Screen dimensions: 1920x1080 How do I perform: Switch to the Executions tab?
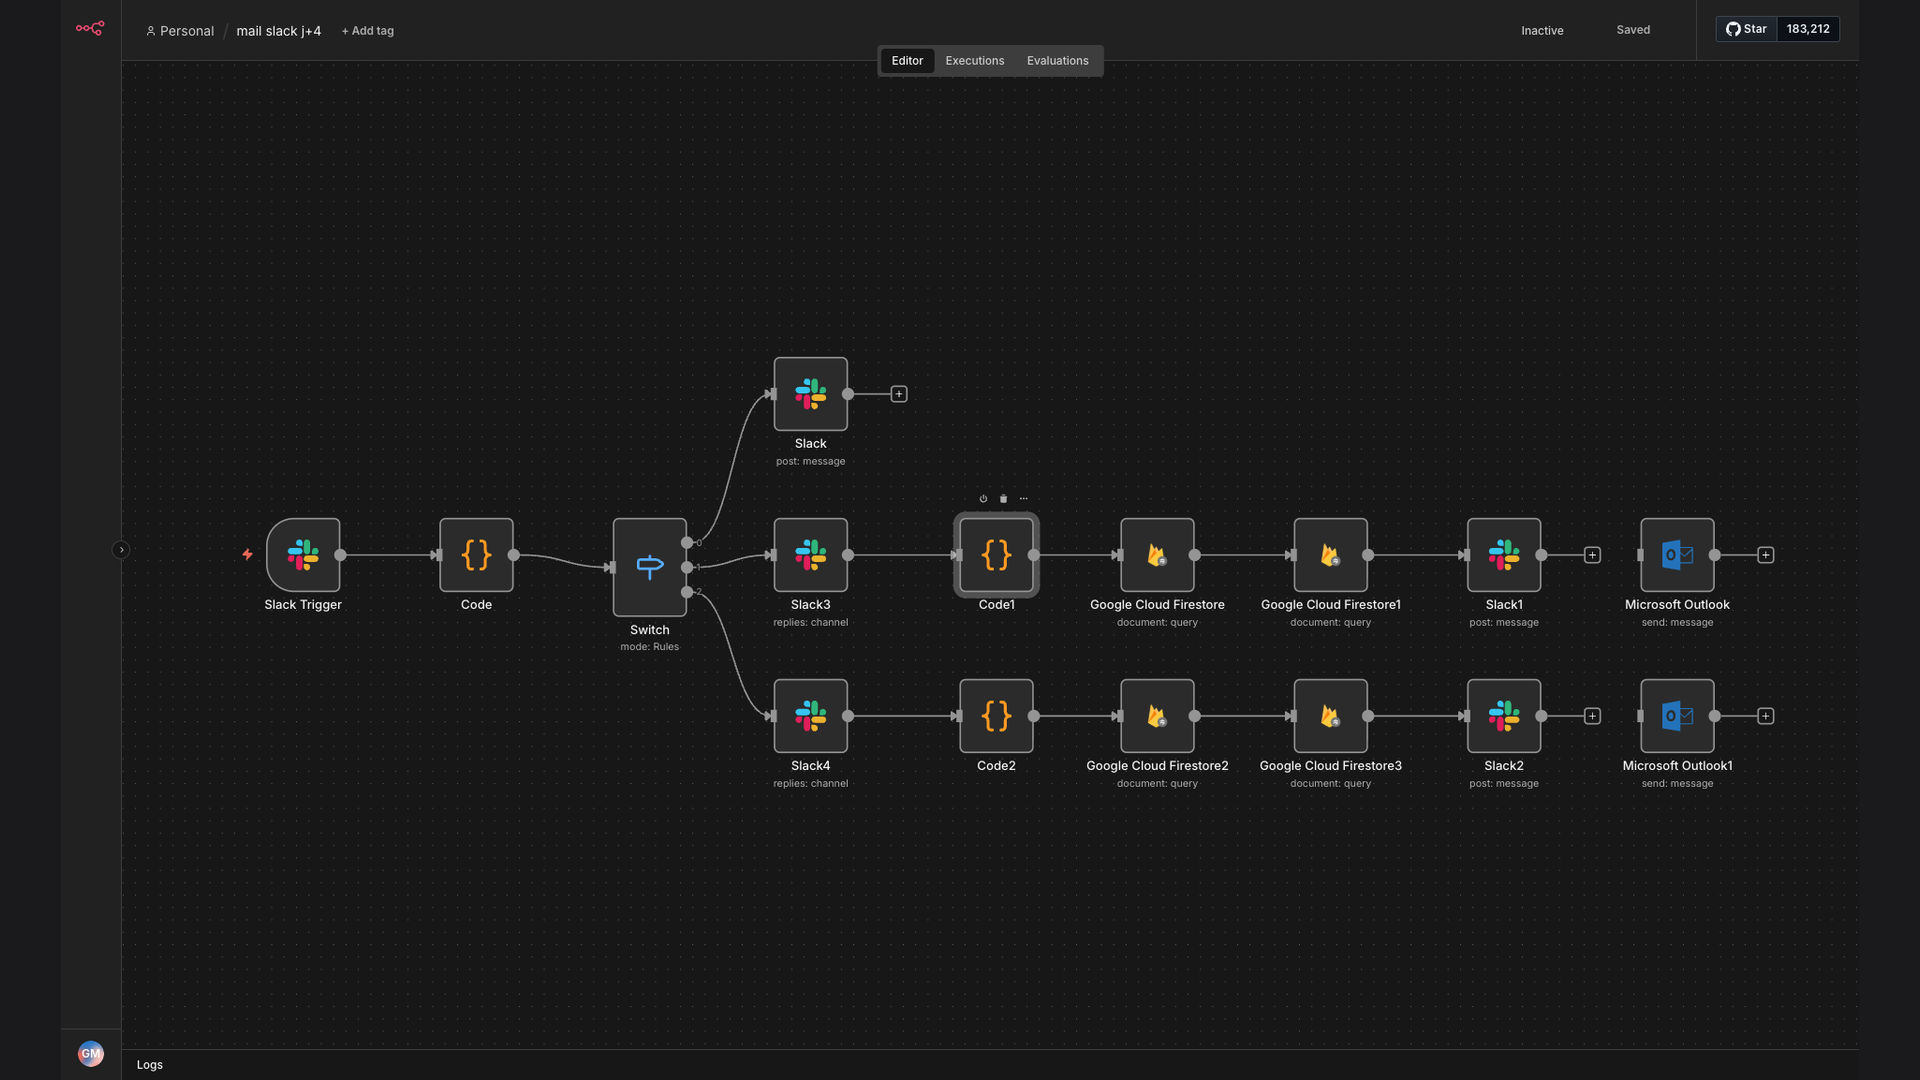pyautogui.click(x=975, y=61)
